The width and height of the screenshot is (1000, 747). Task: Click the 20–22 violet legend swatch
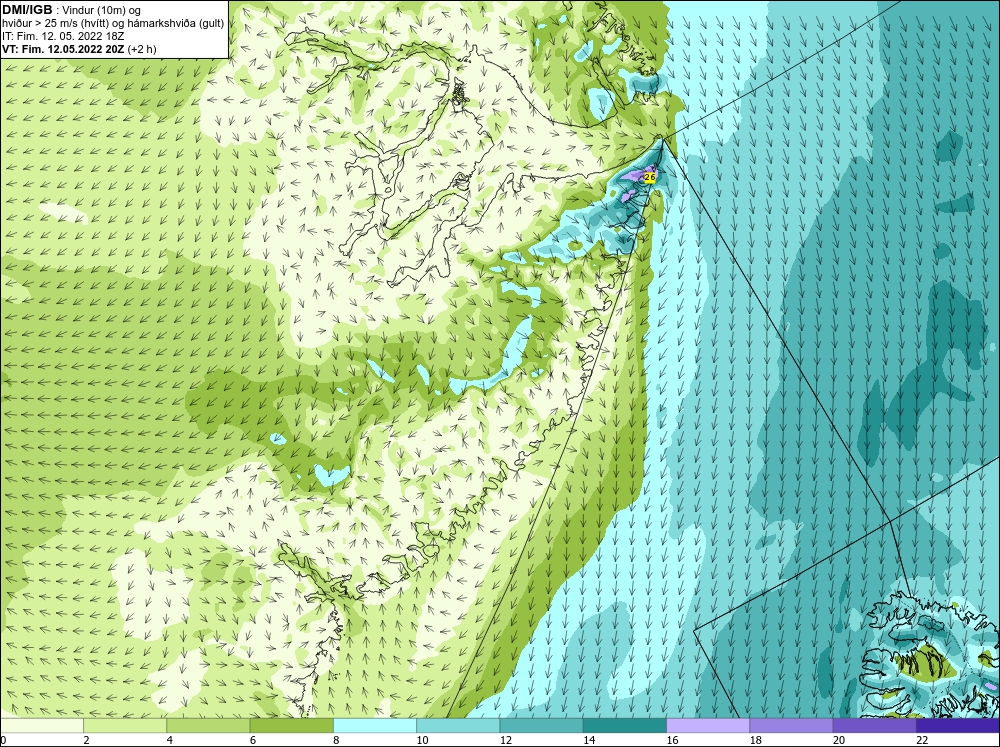coord(874,726)
